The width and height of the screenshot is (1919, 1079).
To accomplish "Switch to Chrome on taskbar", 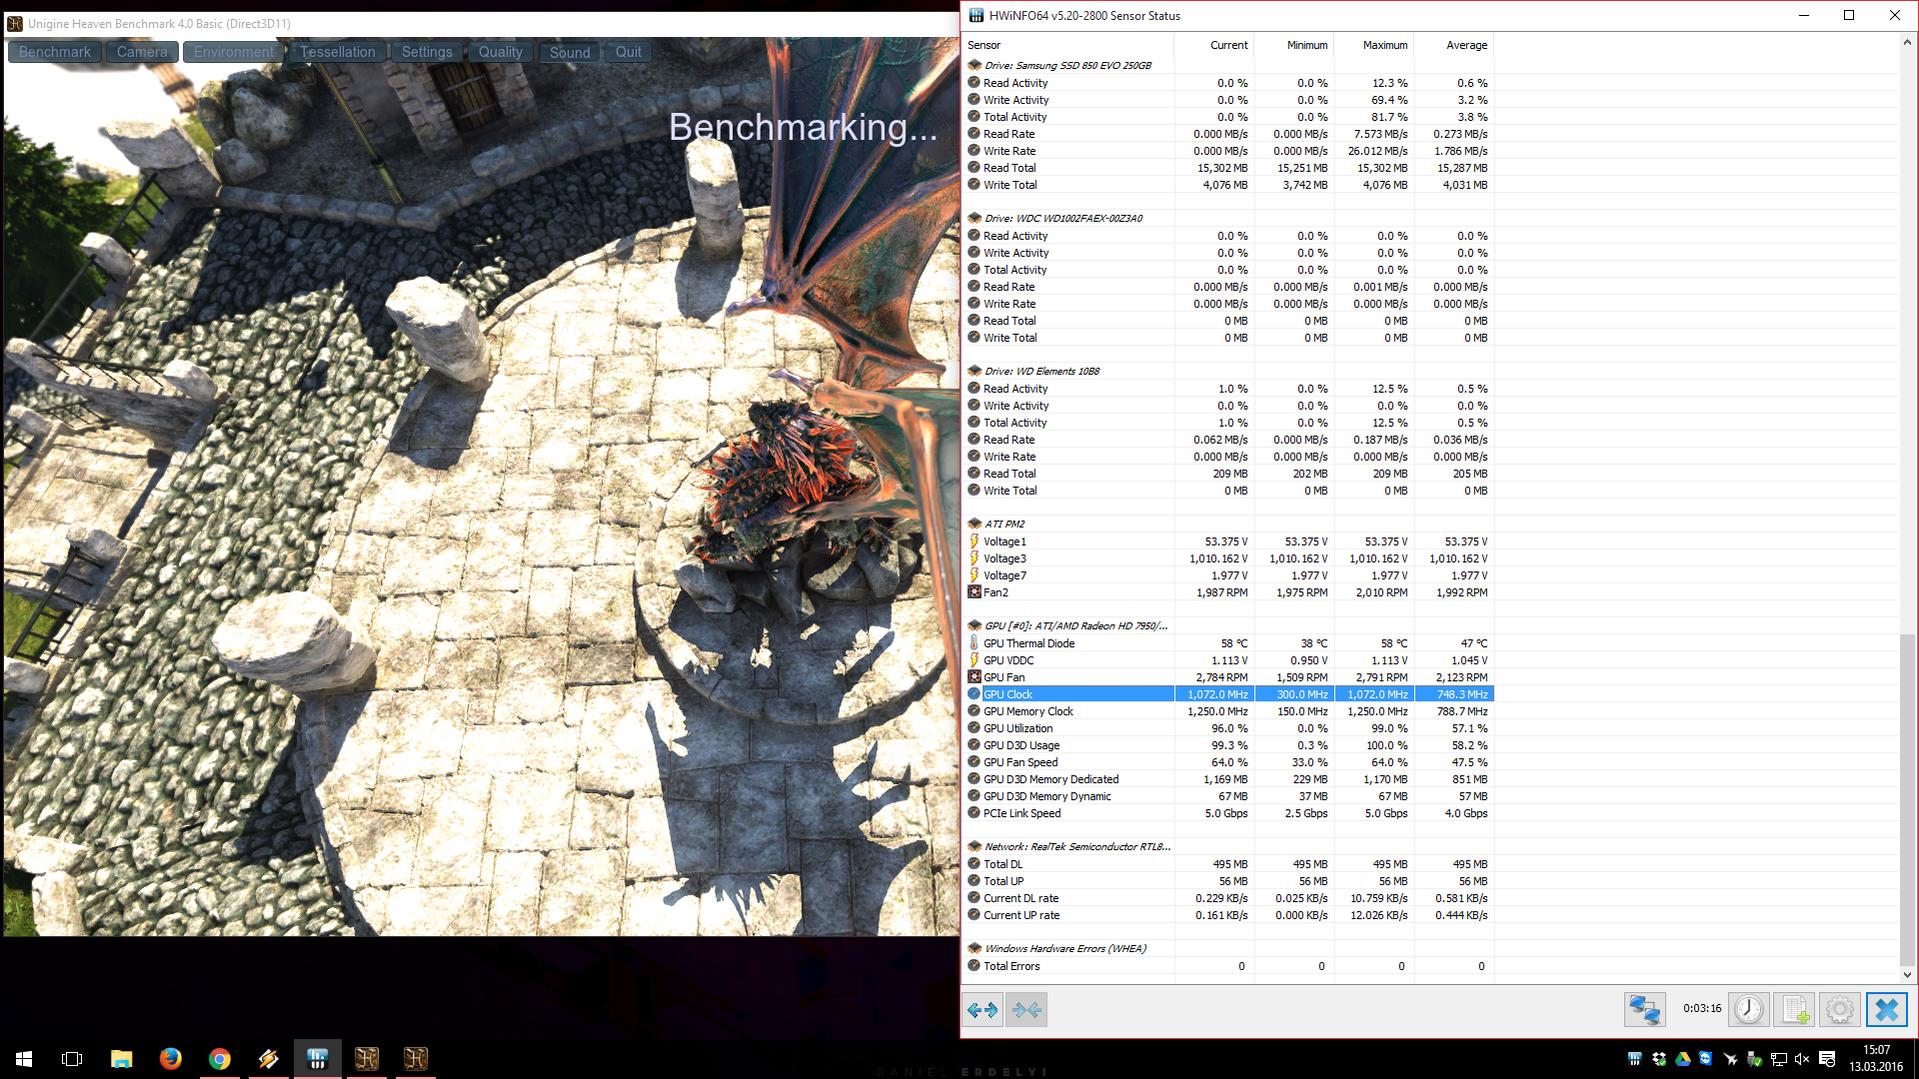I will point(219,1058).
